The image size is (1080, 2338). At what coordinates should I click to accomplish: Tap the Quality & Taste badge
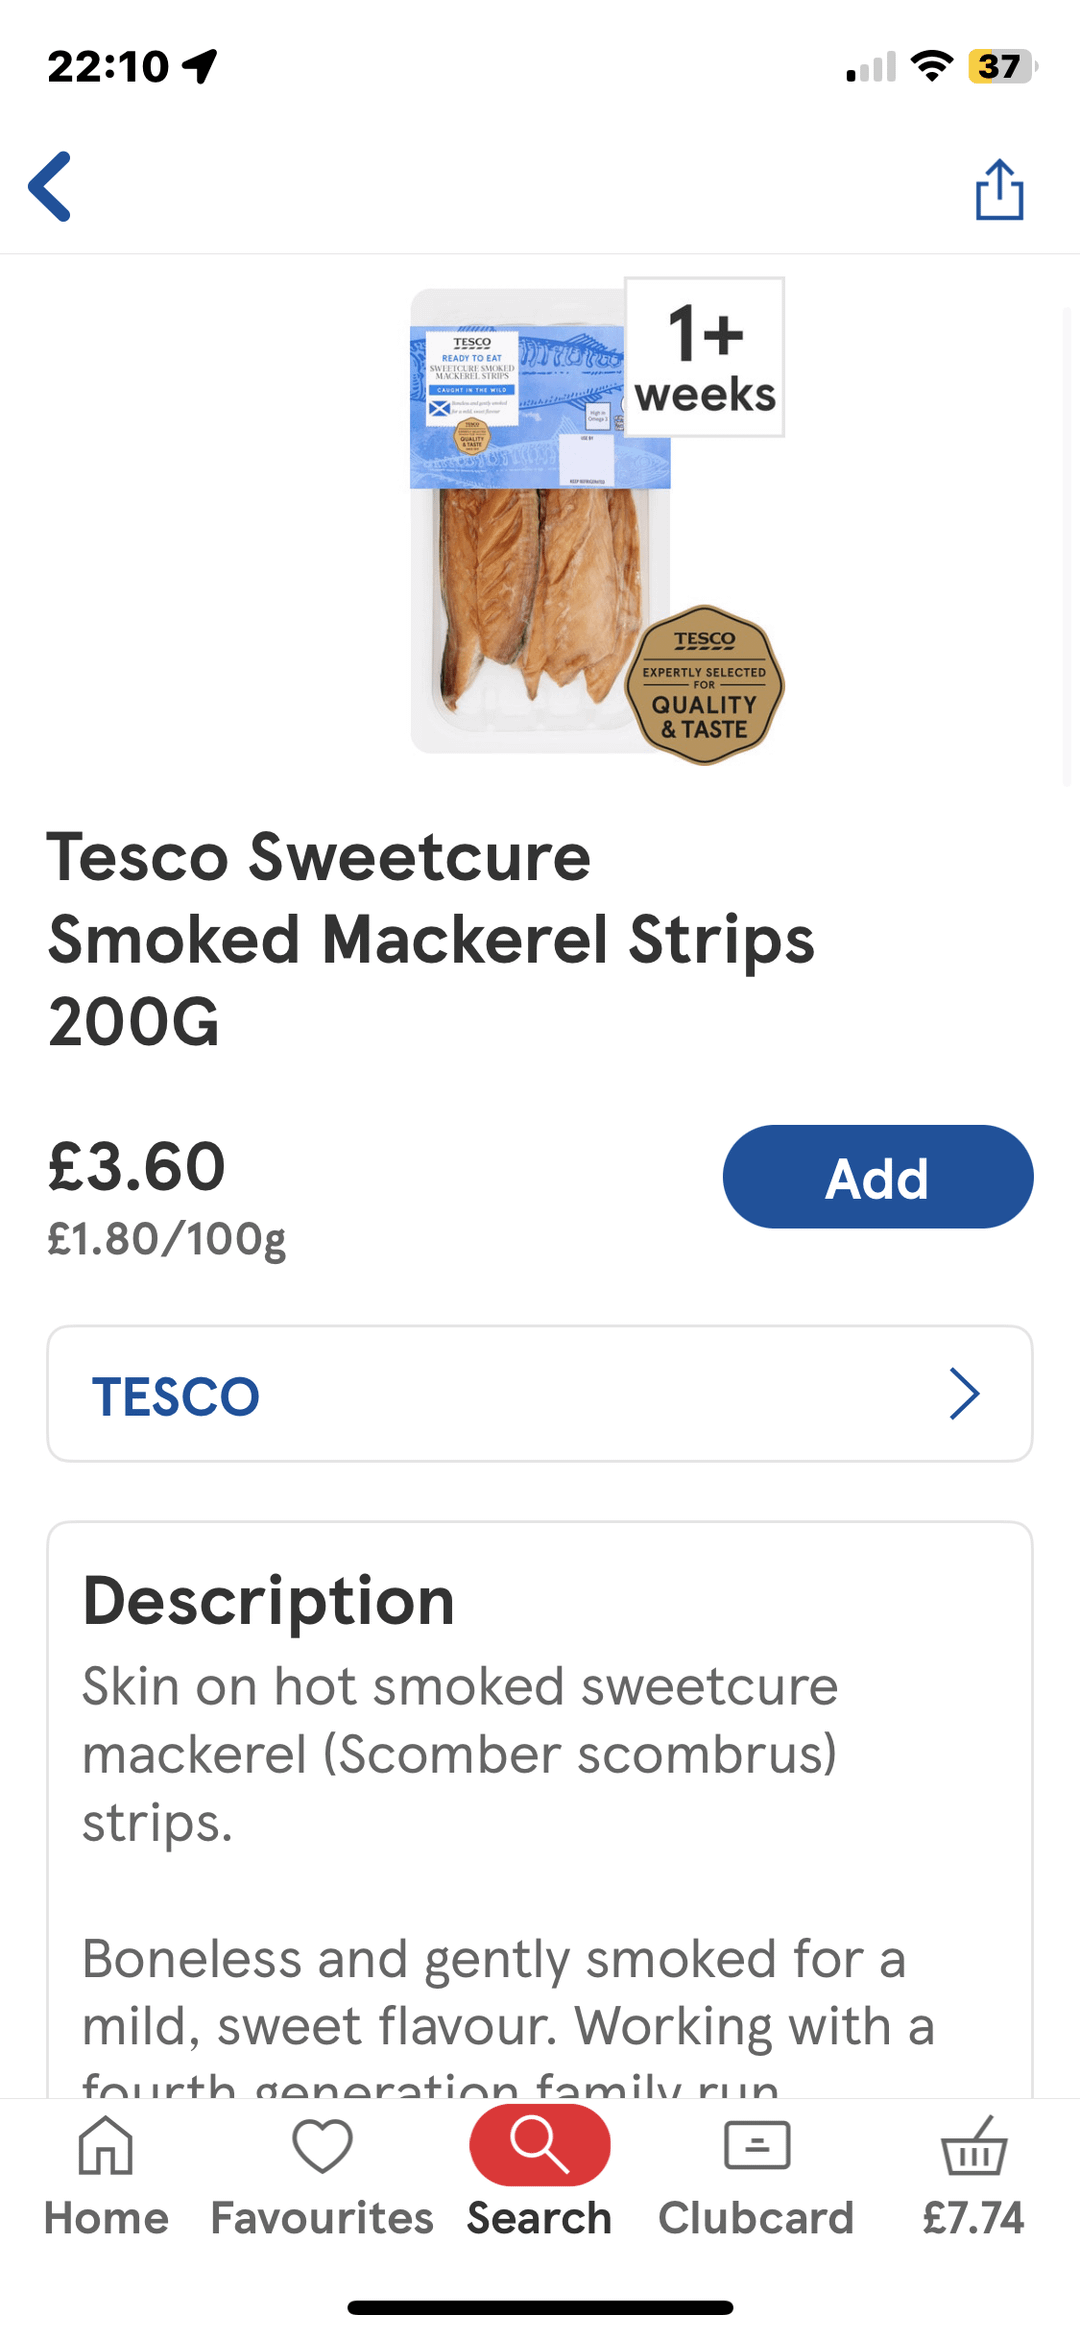tap(705, 685)
